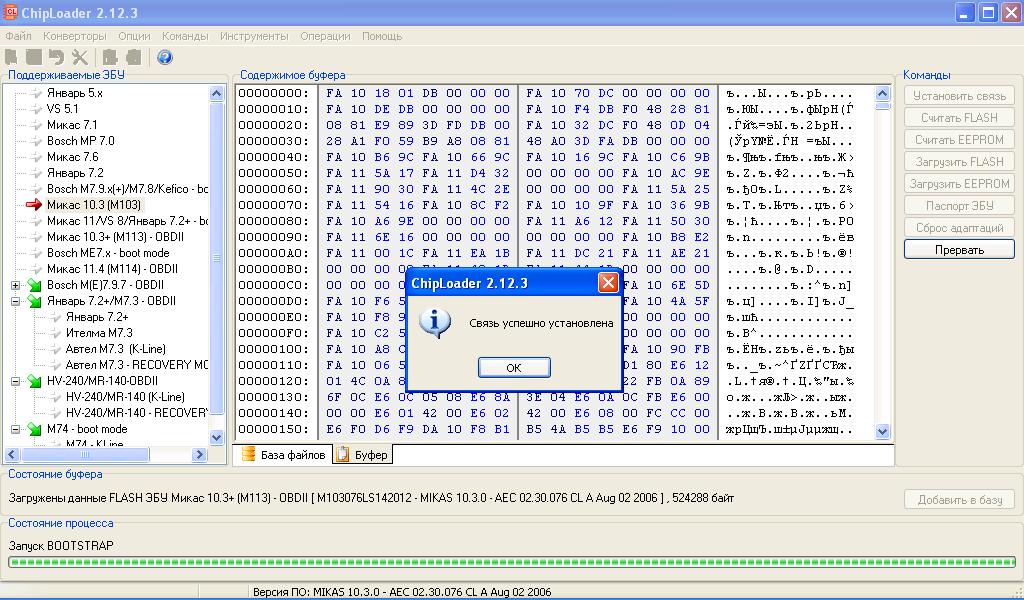The width and height of the screenshot is (1024, 600).
Task: Open the Опции menu
Action: (x=134, y=36)
